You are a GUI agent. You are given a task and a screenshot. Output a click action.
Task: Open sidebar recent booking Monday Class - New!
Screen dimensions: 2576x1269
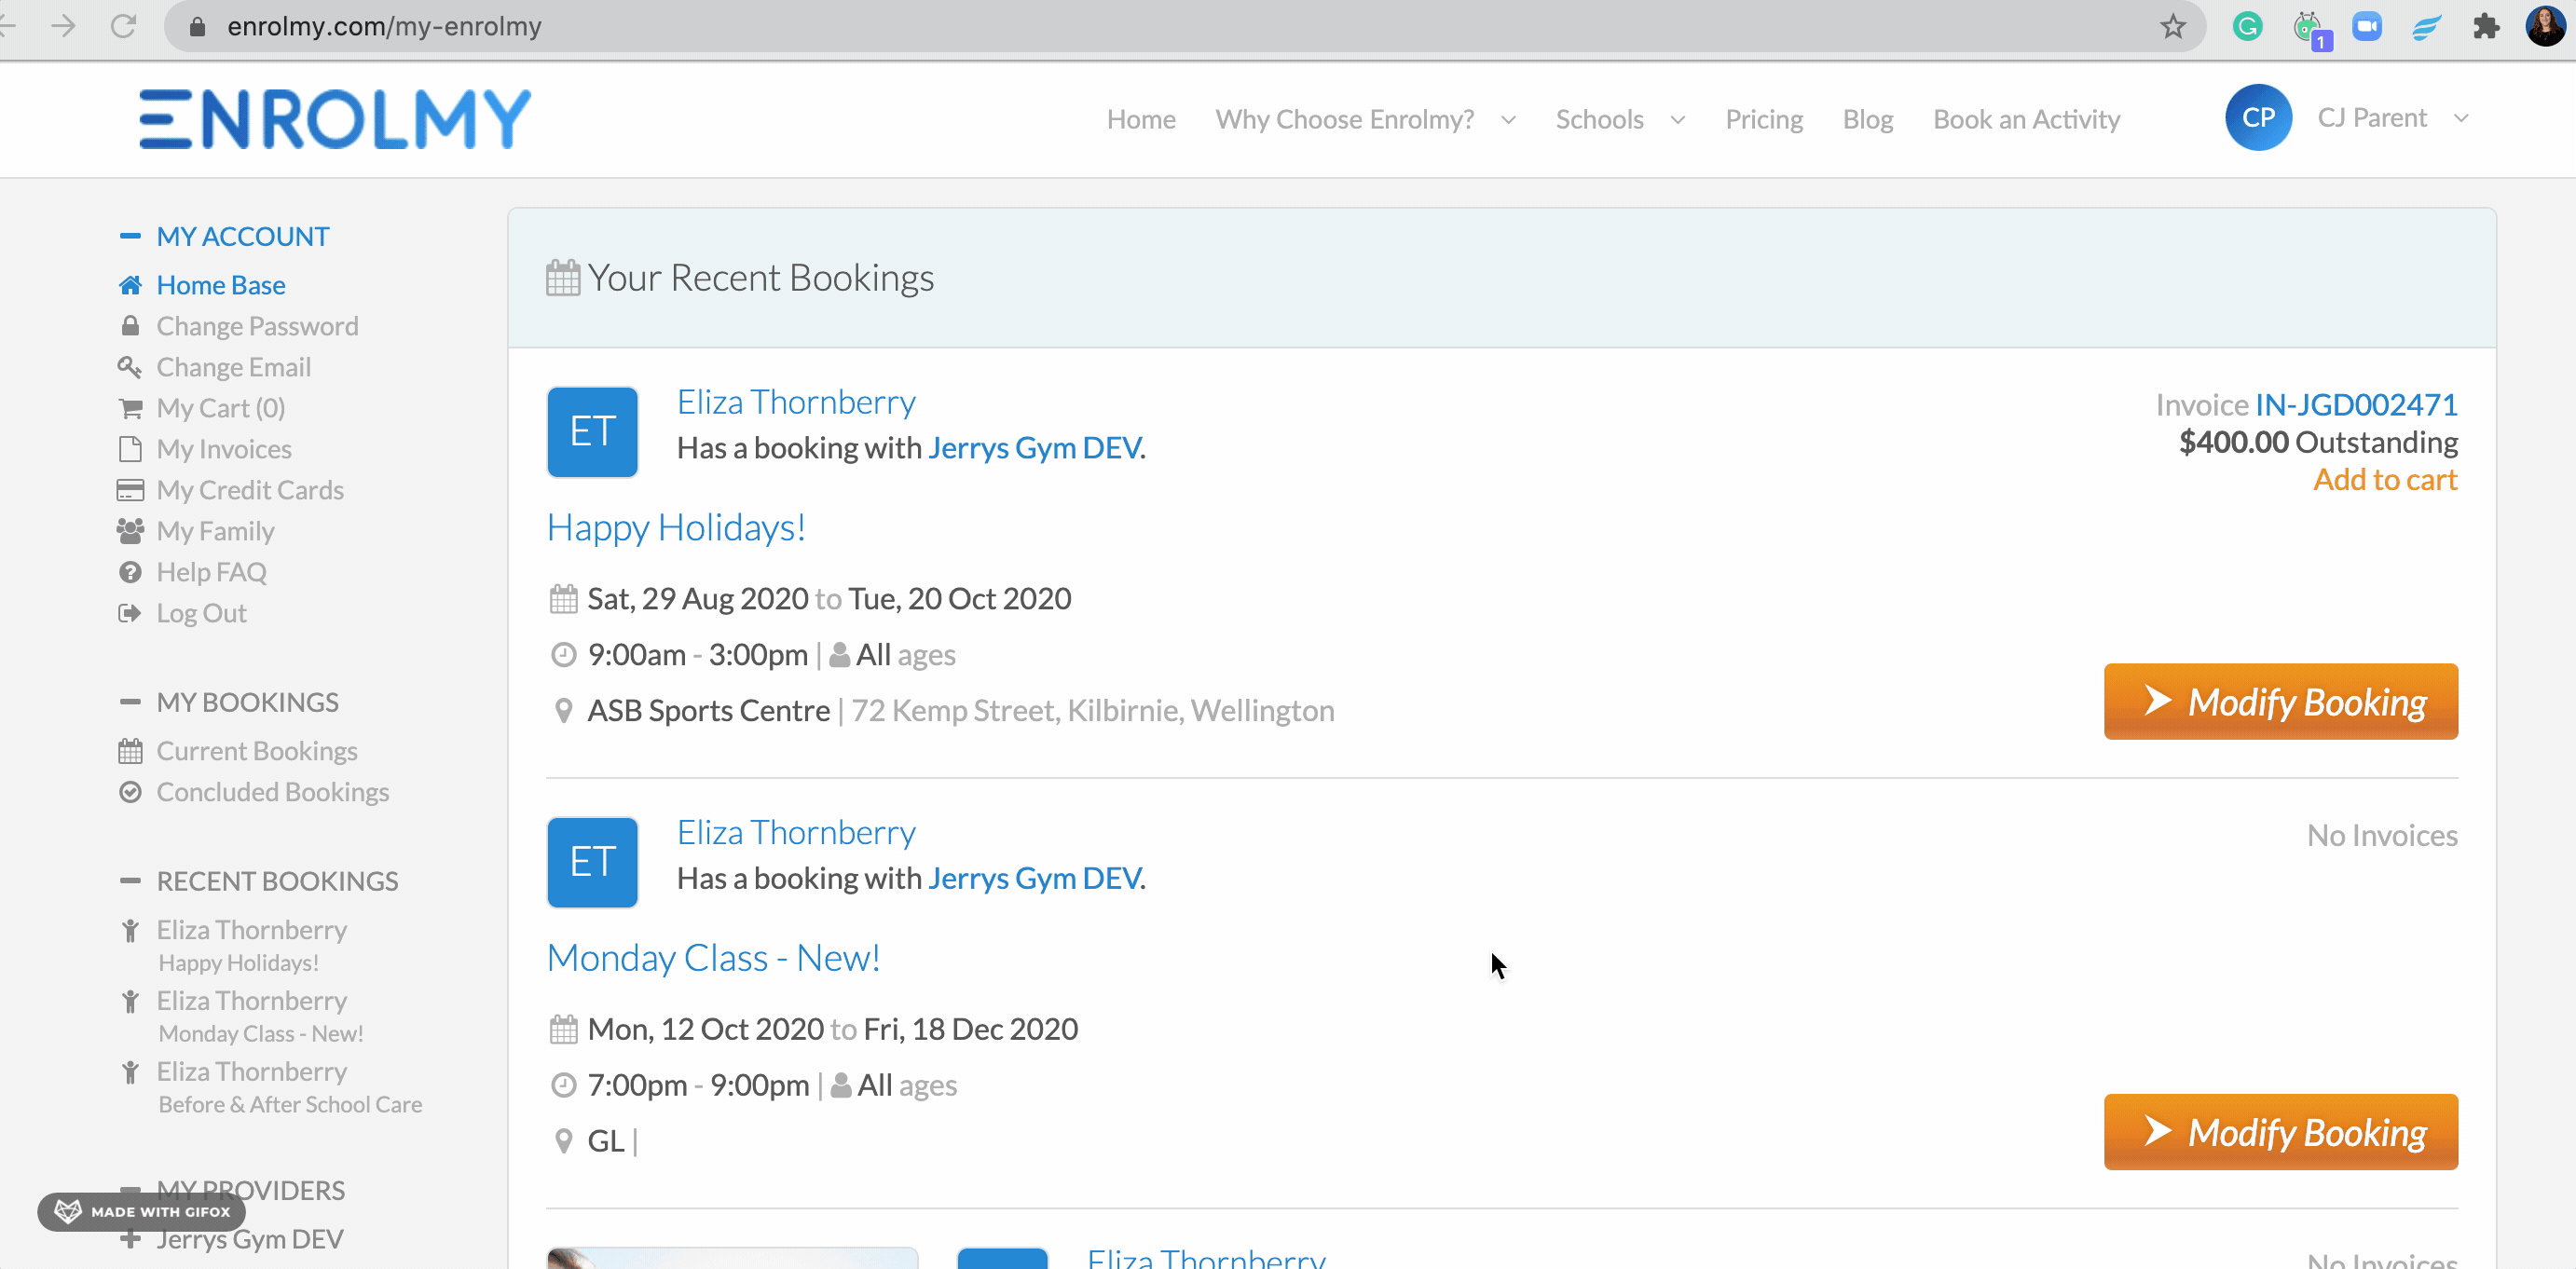pyautogui.click(x=260, y=1034)
